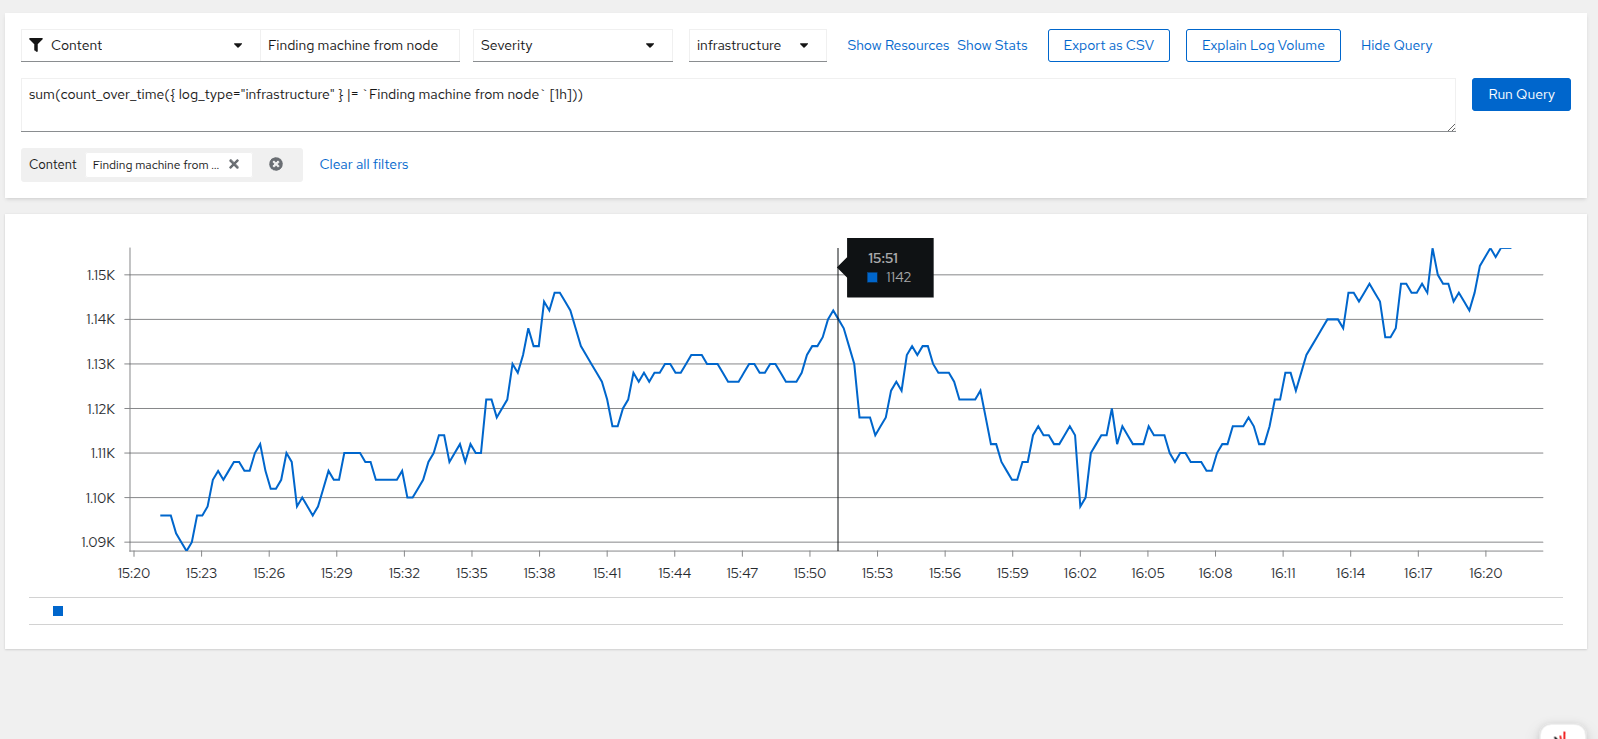This screenshot has height=739, width=1598.
Task: Run the query with Run Query button
Action: point(1521,94)
